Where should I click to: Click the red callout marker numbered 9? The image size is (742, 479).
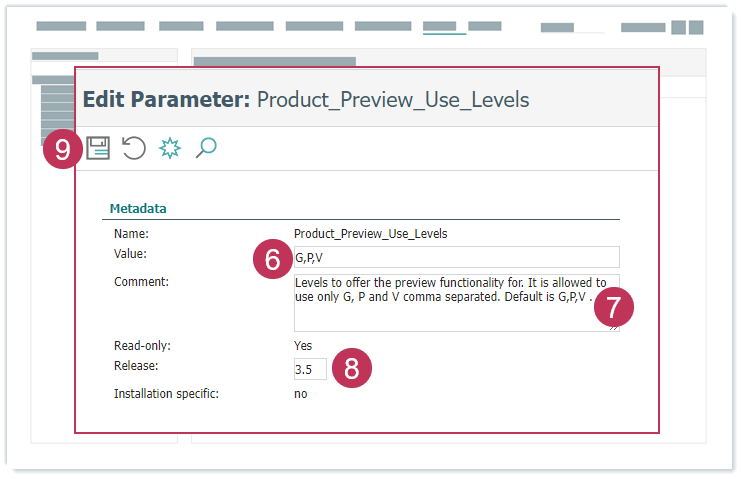[x=63, y=150]
